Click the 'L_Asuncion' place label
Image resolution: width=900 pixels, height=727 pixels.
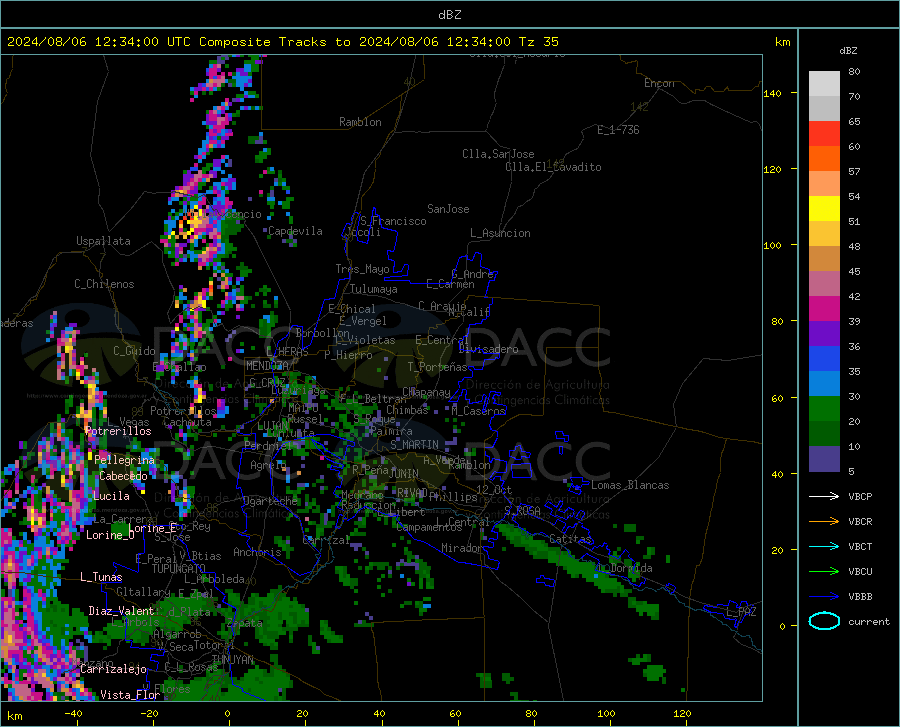pos(500,233)
